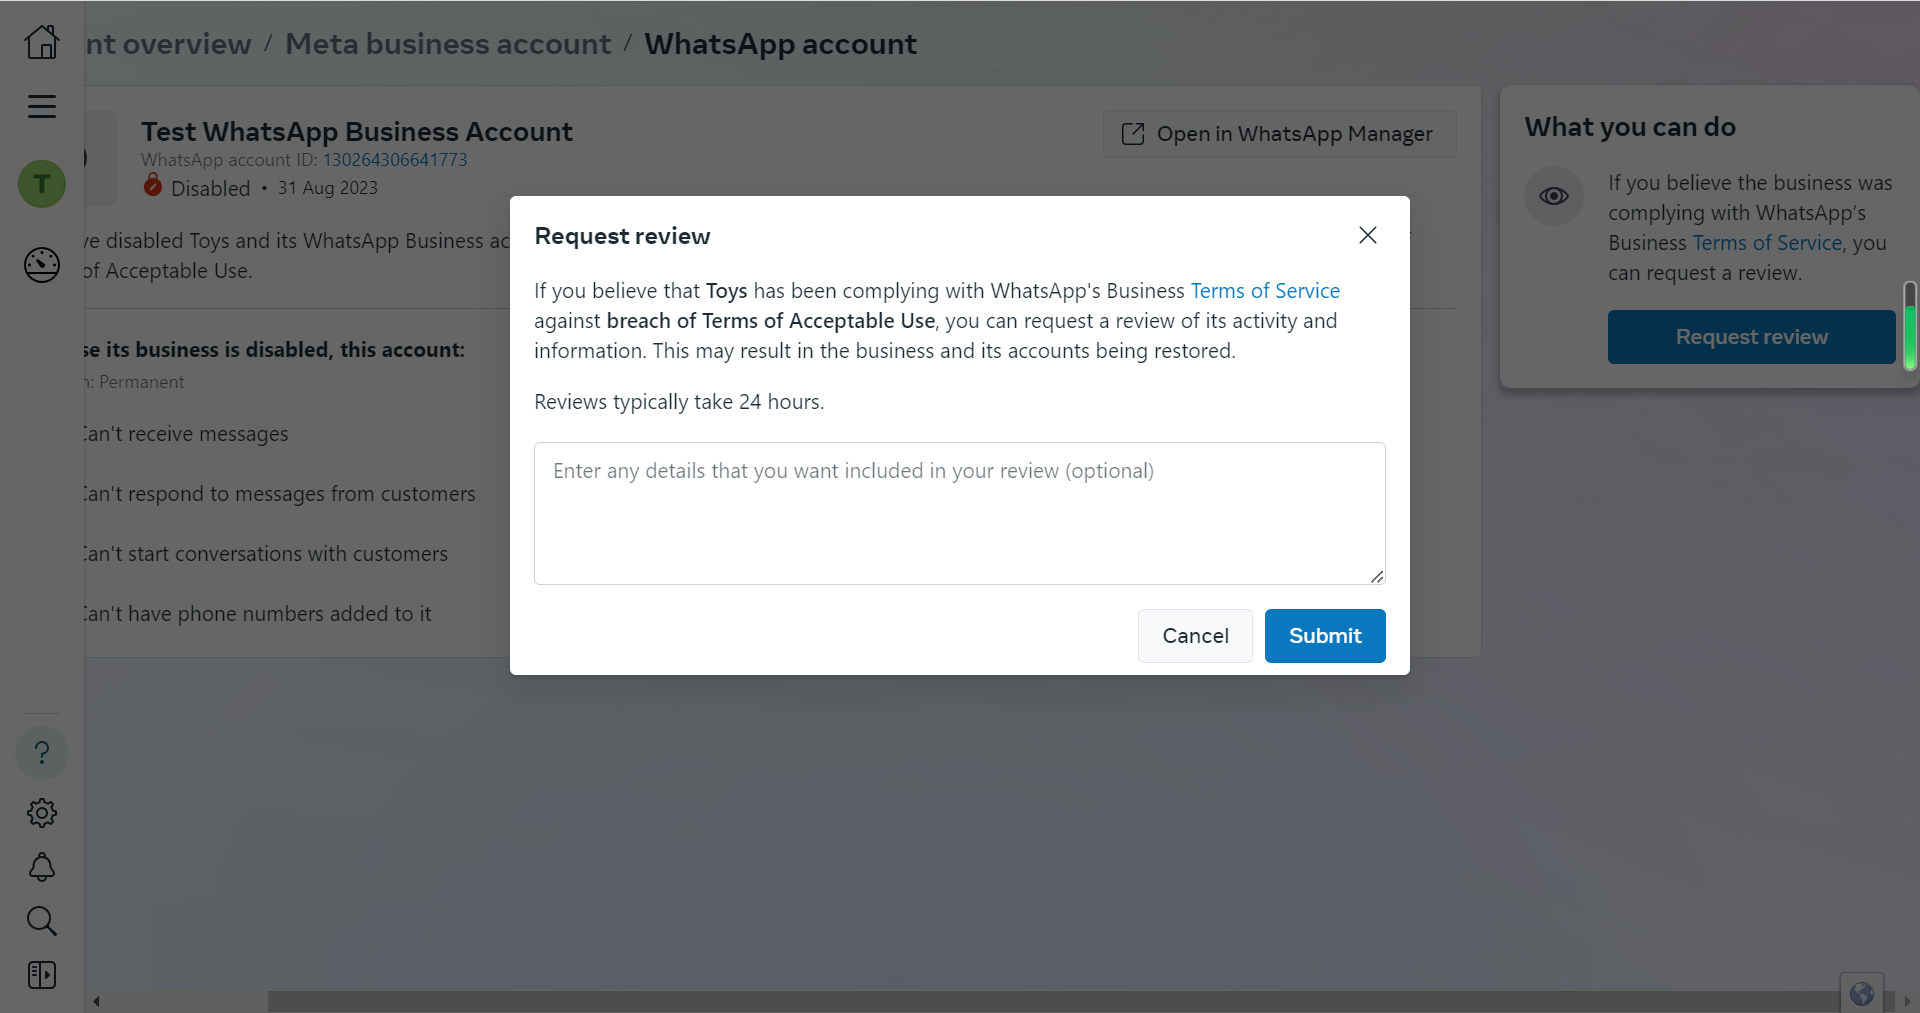Click Open in WhatsApp Manager button
The image size is (1920, 1013).
click(1279, 134)
